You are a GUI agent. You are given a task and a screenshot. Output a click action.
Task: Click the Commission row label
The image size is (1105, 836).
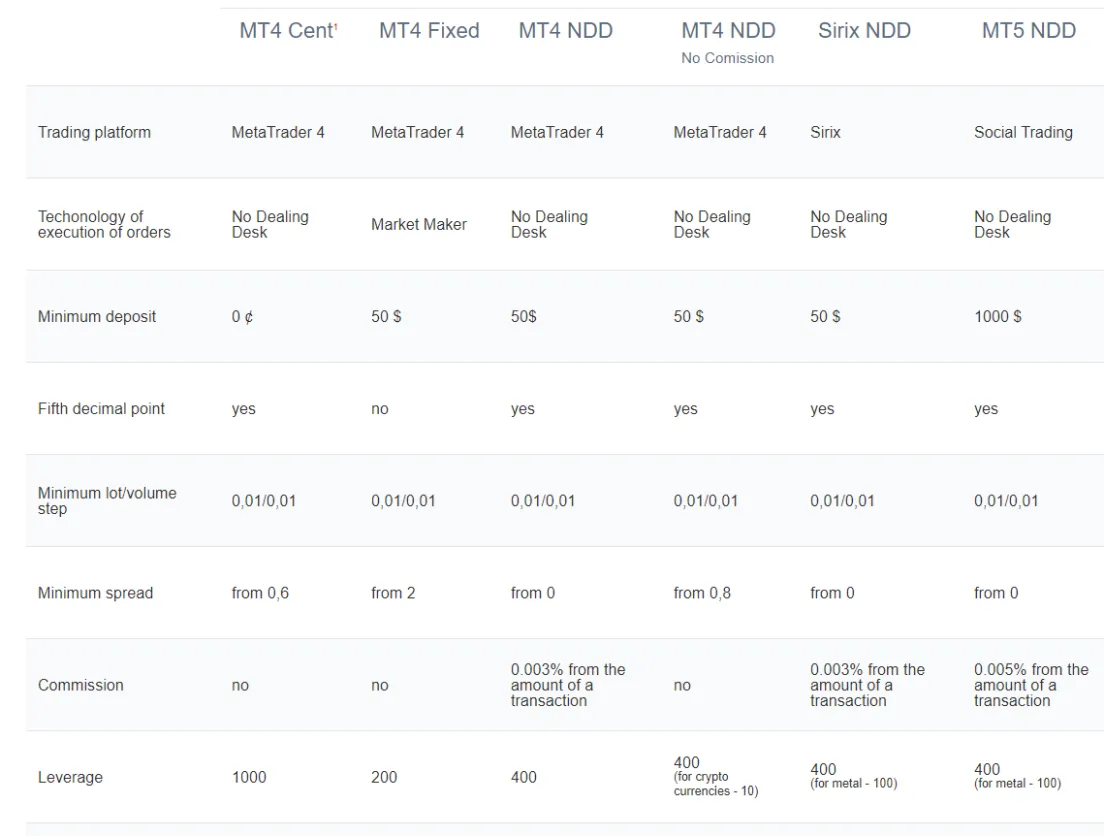pos(80,686)
